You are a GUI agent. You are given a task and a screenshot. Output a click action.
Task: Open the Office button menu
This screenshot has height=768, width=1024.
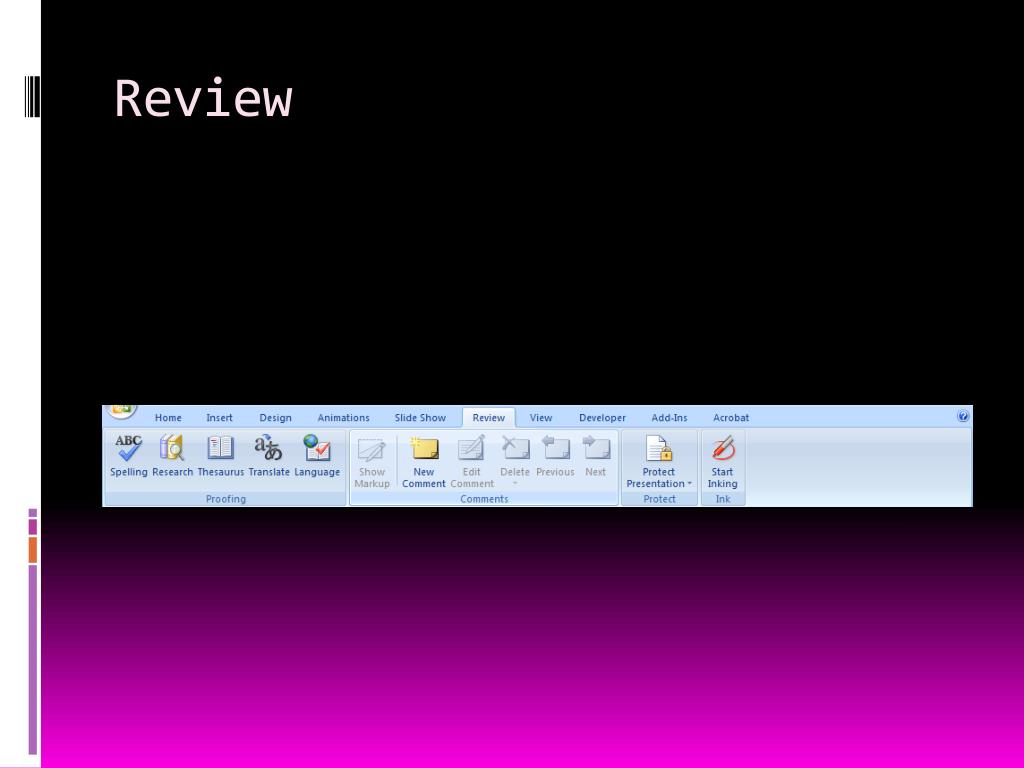click(120, 411)
